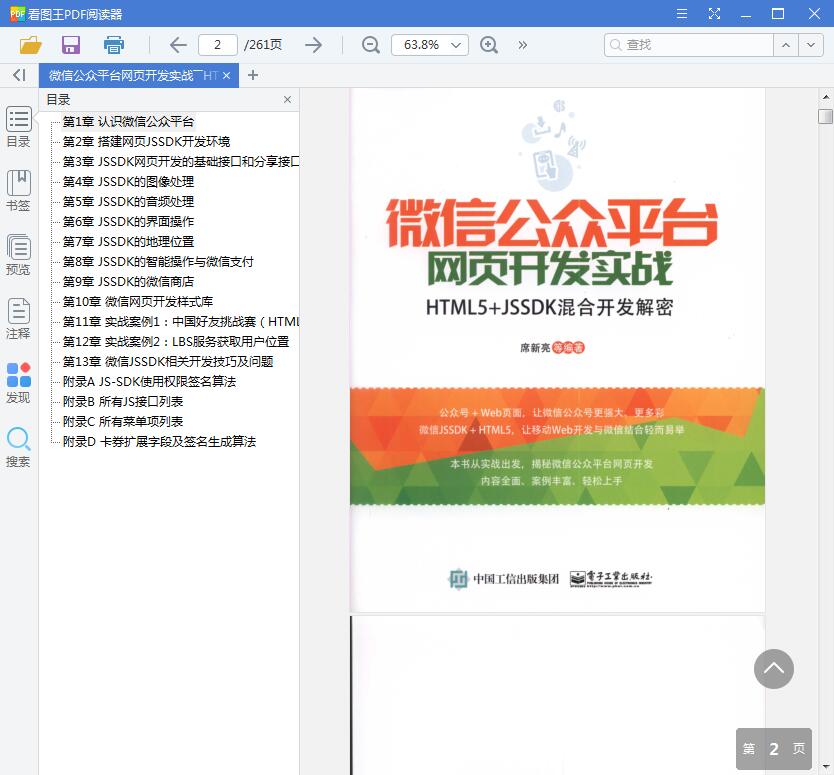The width and height of the screenshot is (834, 775).
Task: Zoom in on the page
Action: coord(487,45)
